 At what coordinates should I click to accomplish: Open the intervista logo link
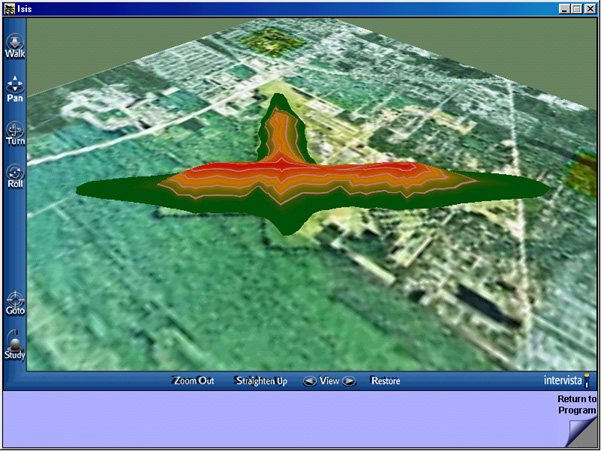click(567, 380)
